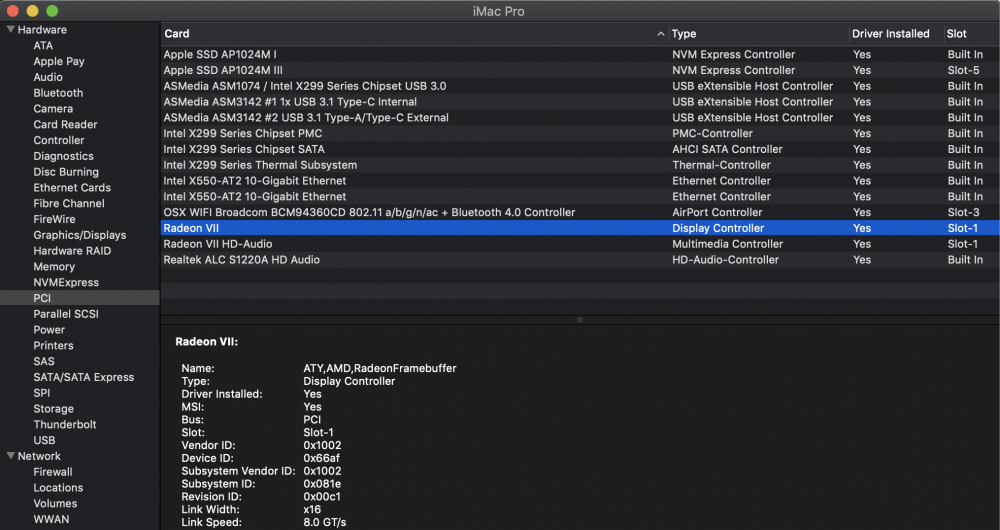Open Diagnostics in sidebar
This screenshot has height=530, width=1000.
point(63,156)
